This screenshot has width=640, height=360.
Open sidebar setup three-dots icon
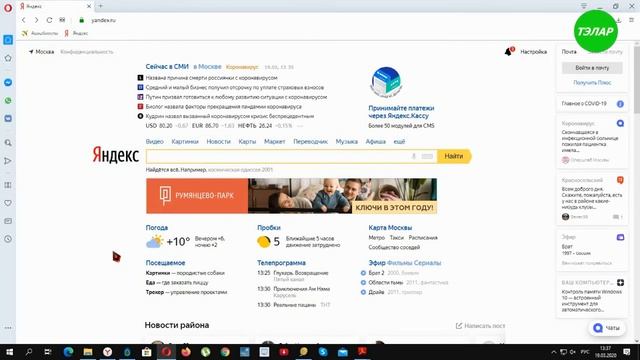pos(8,328)
